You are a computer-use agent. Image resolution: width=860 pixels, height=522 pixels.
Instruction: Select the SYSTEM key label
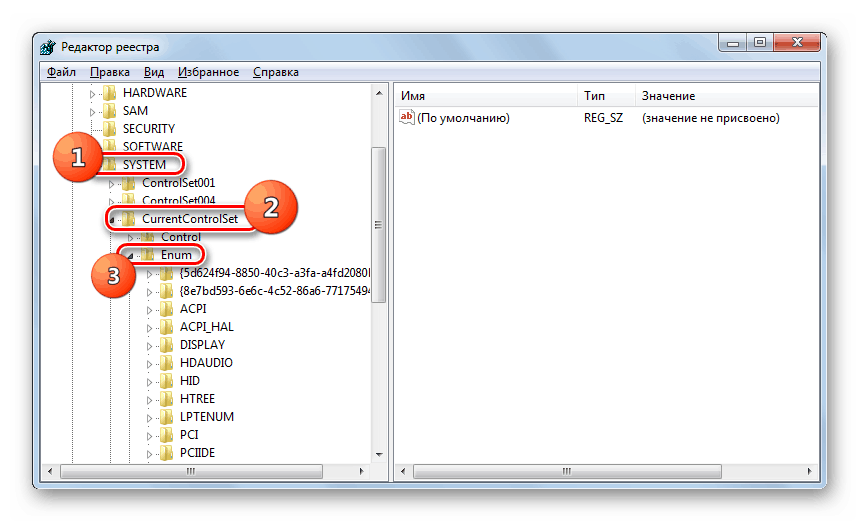pos(144,164)
